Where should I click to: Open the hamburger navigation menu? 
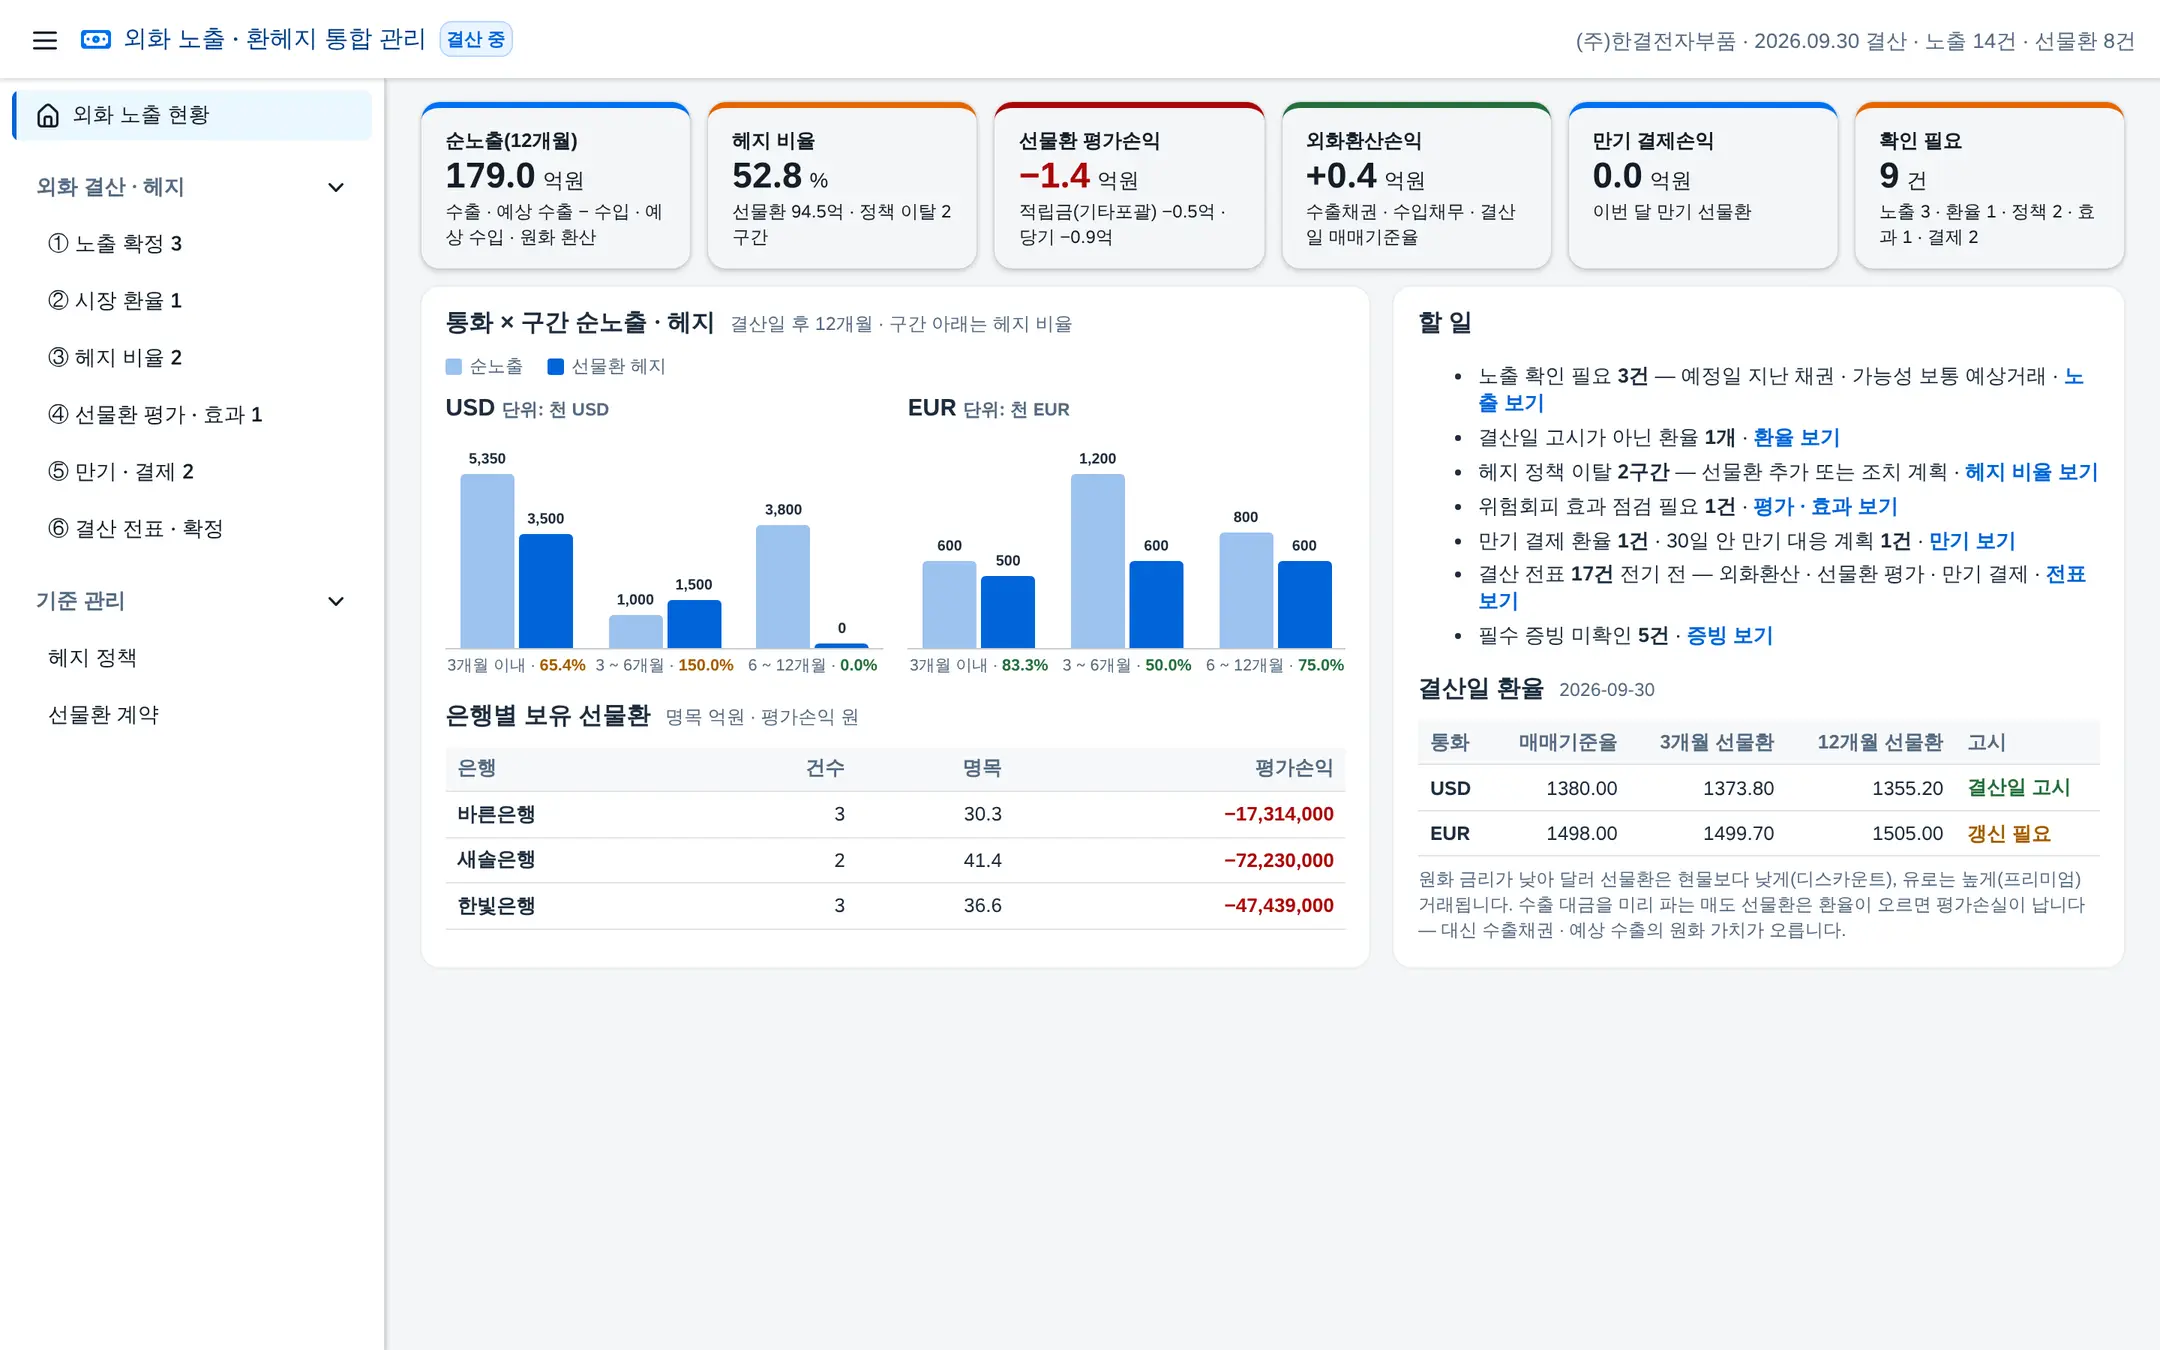tap(44, 40)
